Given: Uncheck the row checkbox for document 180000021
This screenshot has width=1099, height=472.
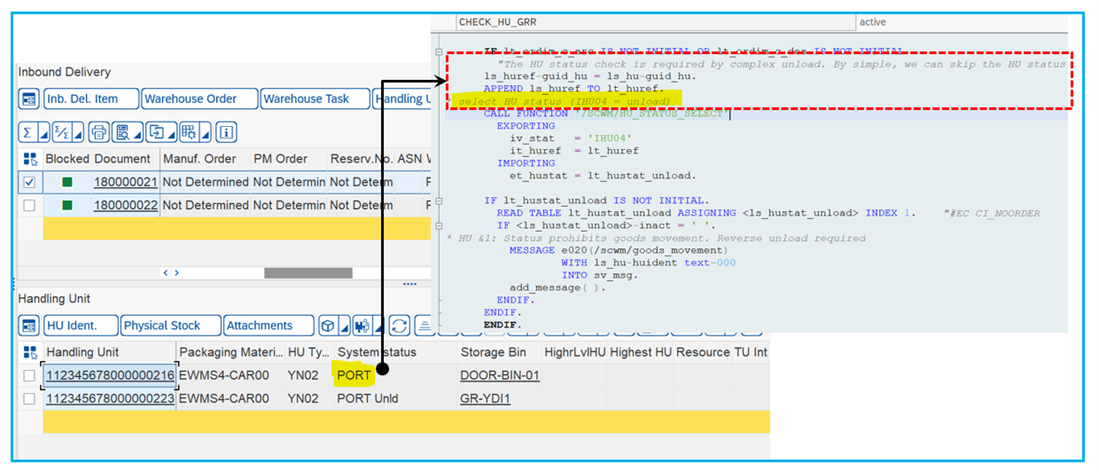Looking at the screenshot, I should (x=30, y=182).
